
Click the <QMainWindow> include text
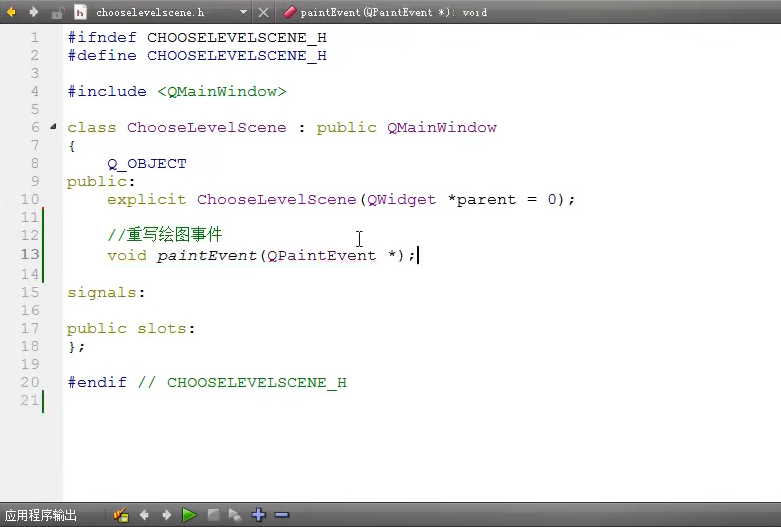tap(222, 91)
